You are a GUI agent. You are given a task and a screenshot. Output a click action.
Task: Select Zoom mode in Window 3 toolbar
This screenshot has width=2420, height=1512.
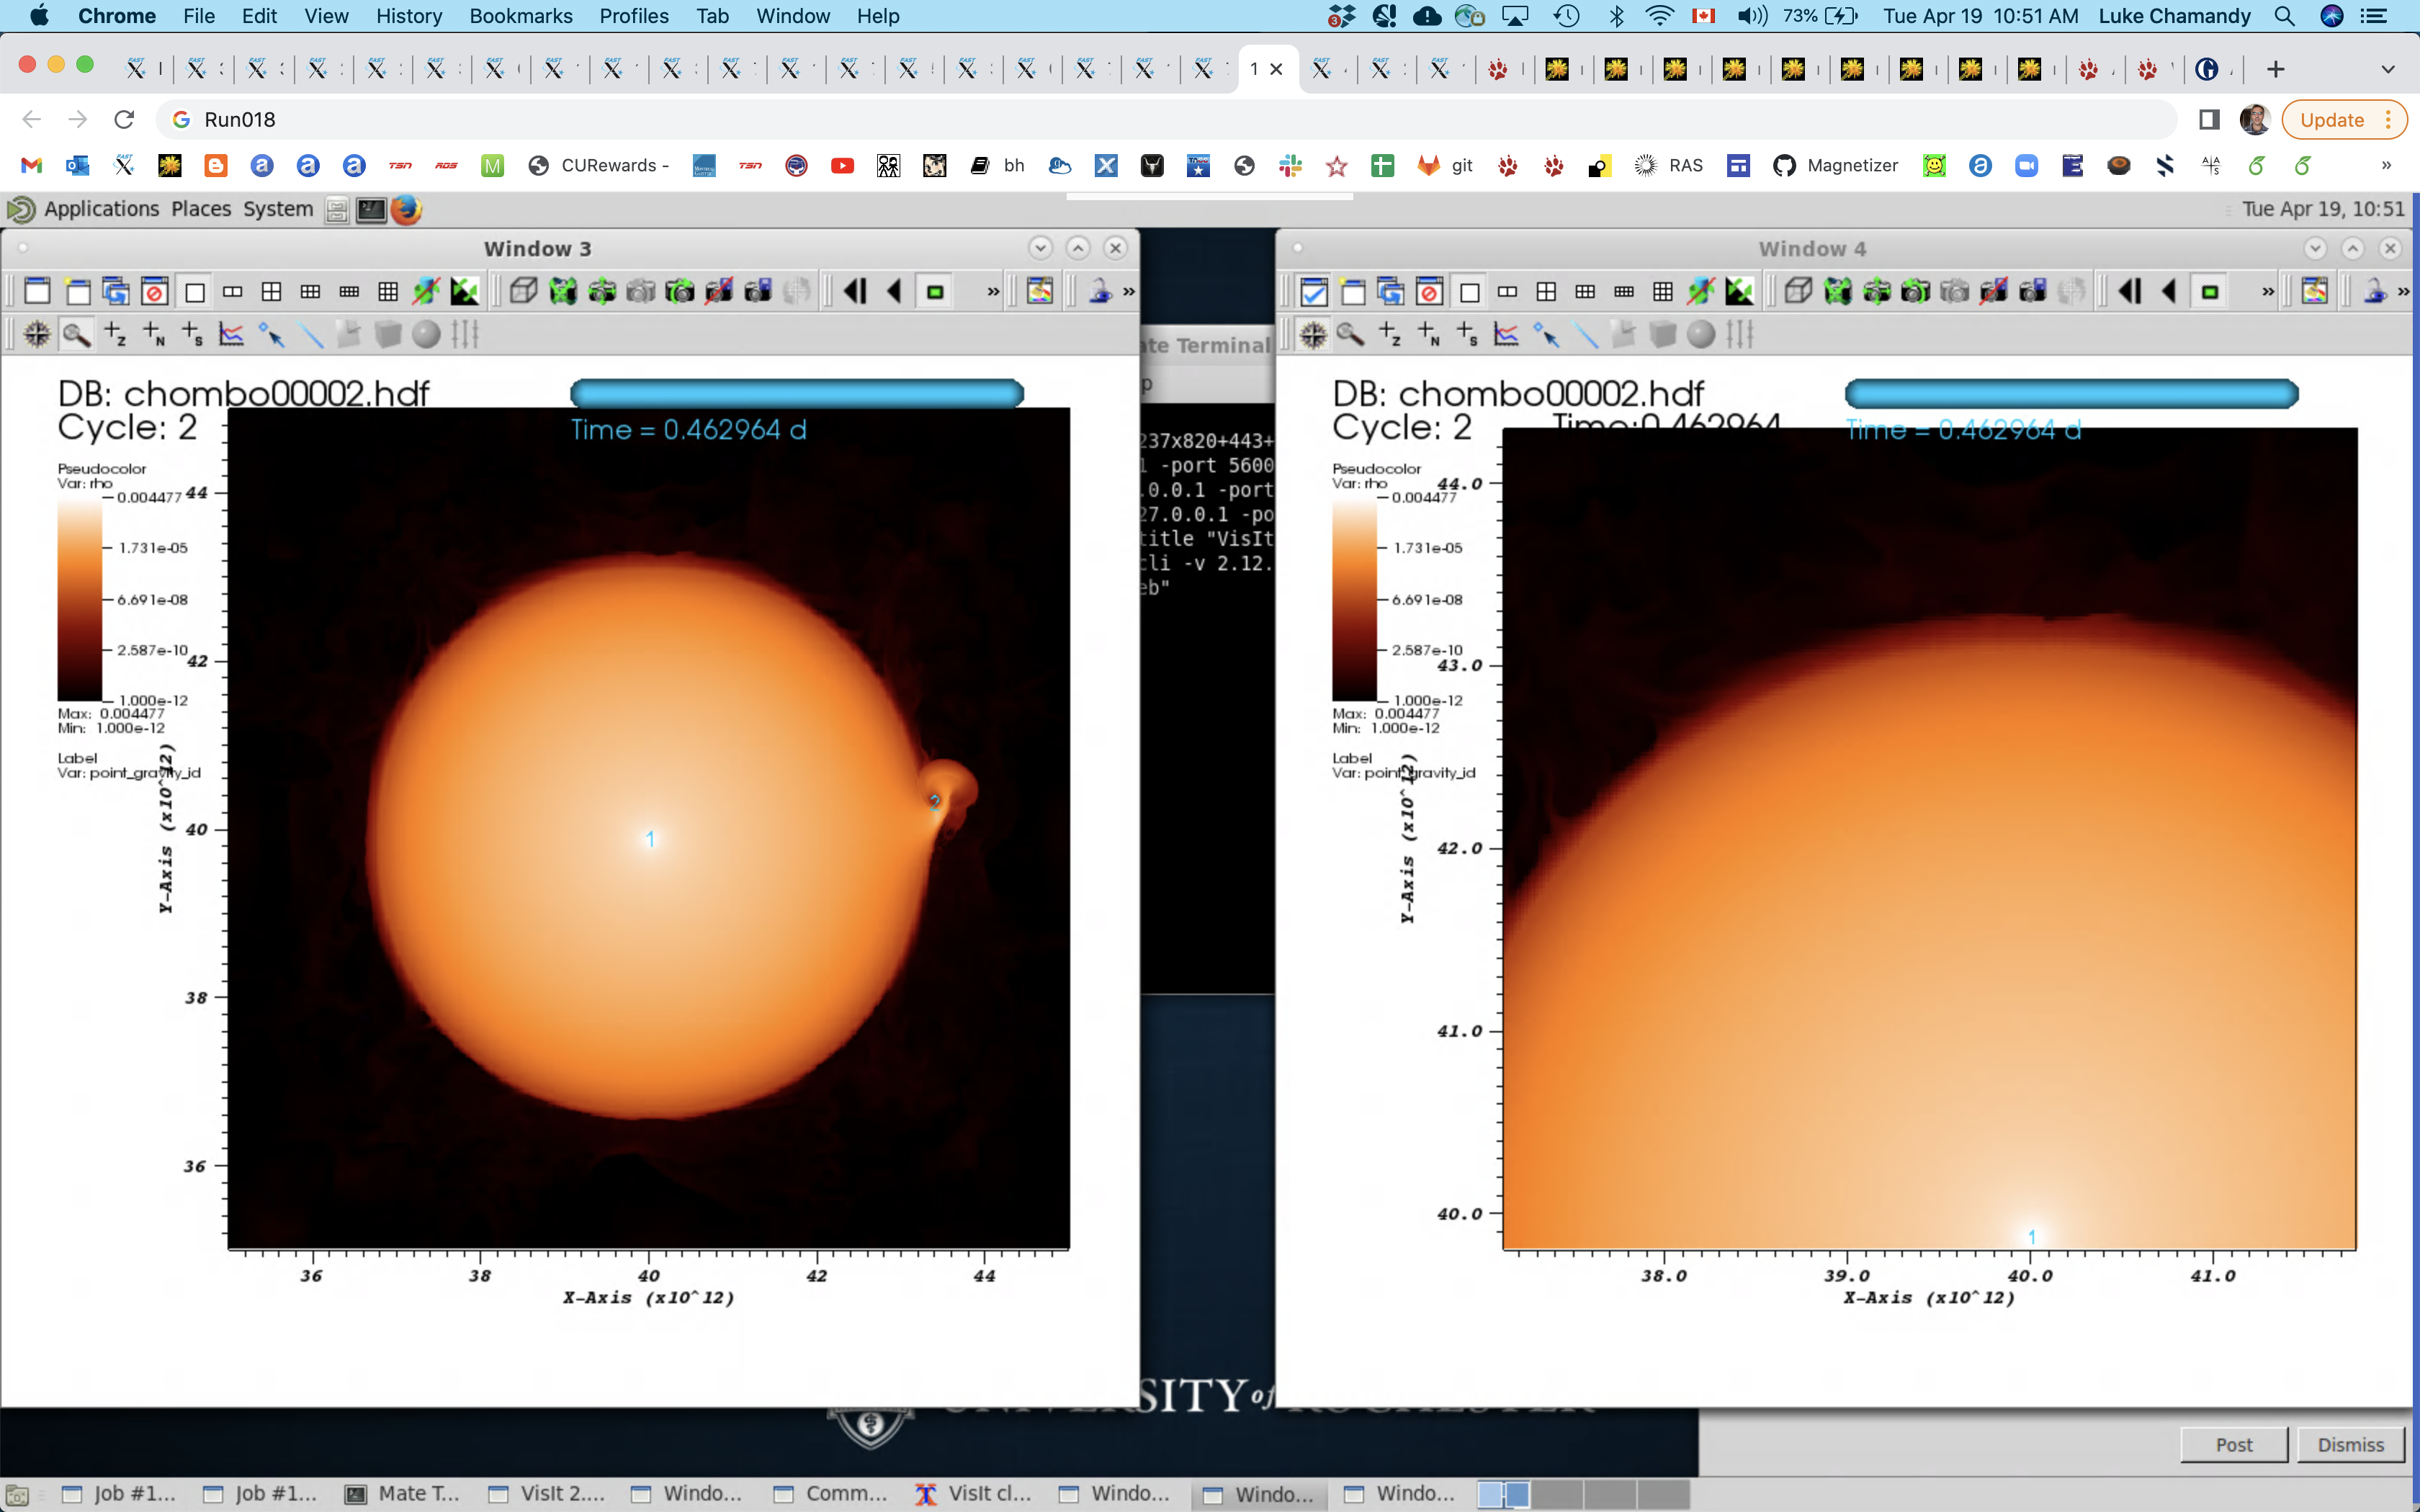coord(76,335)
